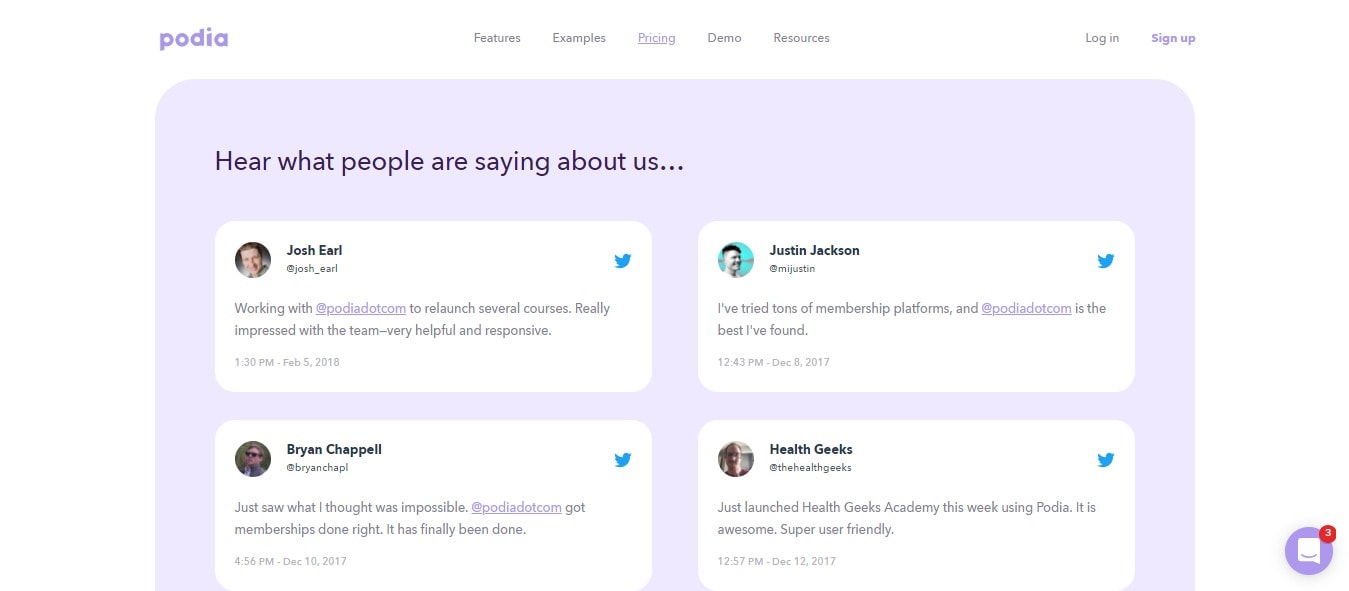Go to the Examples page
Viewport: 1349px width, 591px height.
(x=579, y=38)
